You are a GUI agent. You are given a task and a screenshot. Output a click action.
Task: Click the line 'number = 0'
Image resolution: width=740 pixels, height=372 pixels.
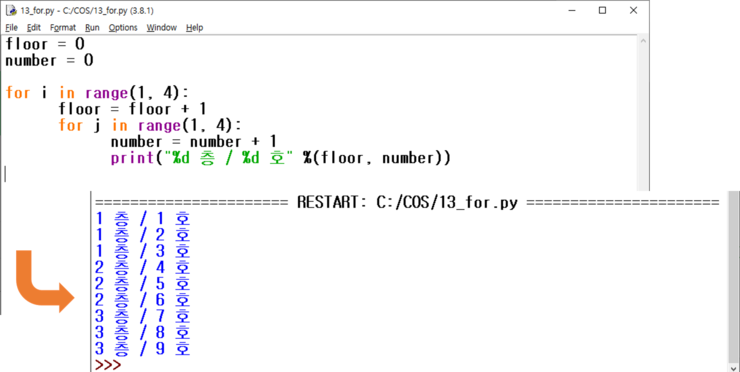coord(50,61)
